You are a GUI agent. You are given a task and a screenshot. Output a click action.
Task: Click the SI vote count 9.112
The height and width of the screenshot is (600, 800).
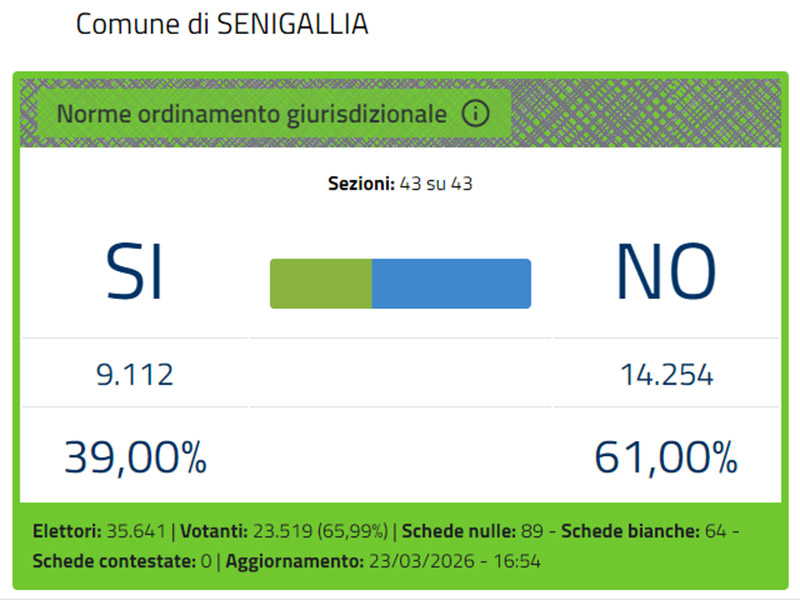pyautogui.click(x=135, y=375)
